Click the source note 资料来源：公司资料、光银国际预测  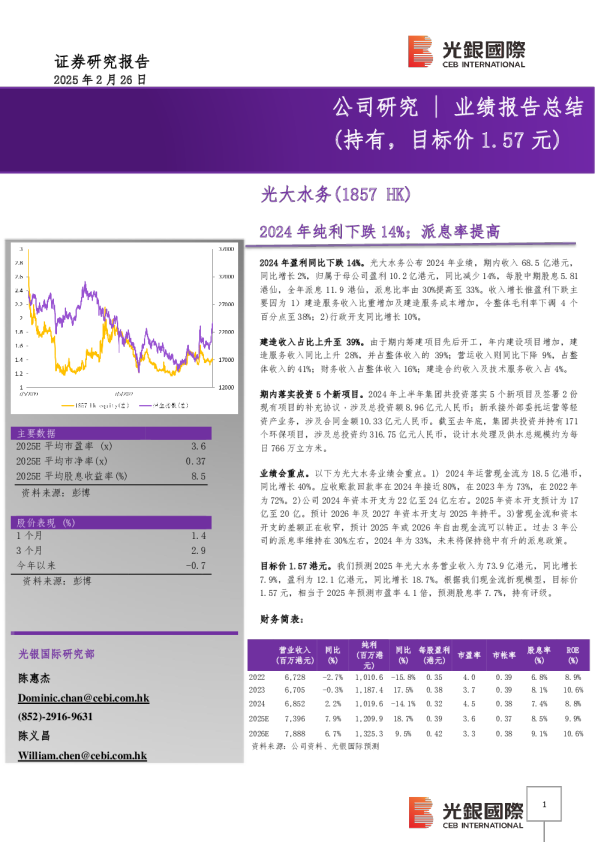tap(315, 746)
